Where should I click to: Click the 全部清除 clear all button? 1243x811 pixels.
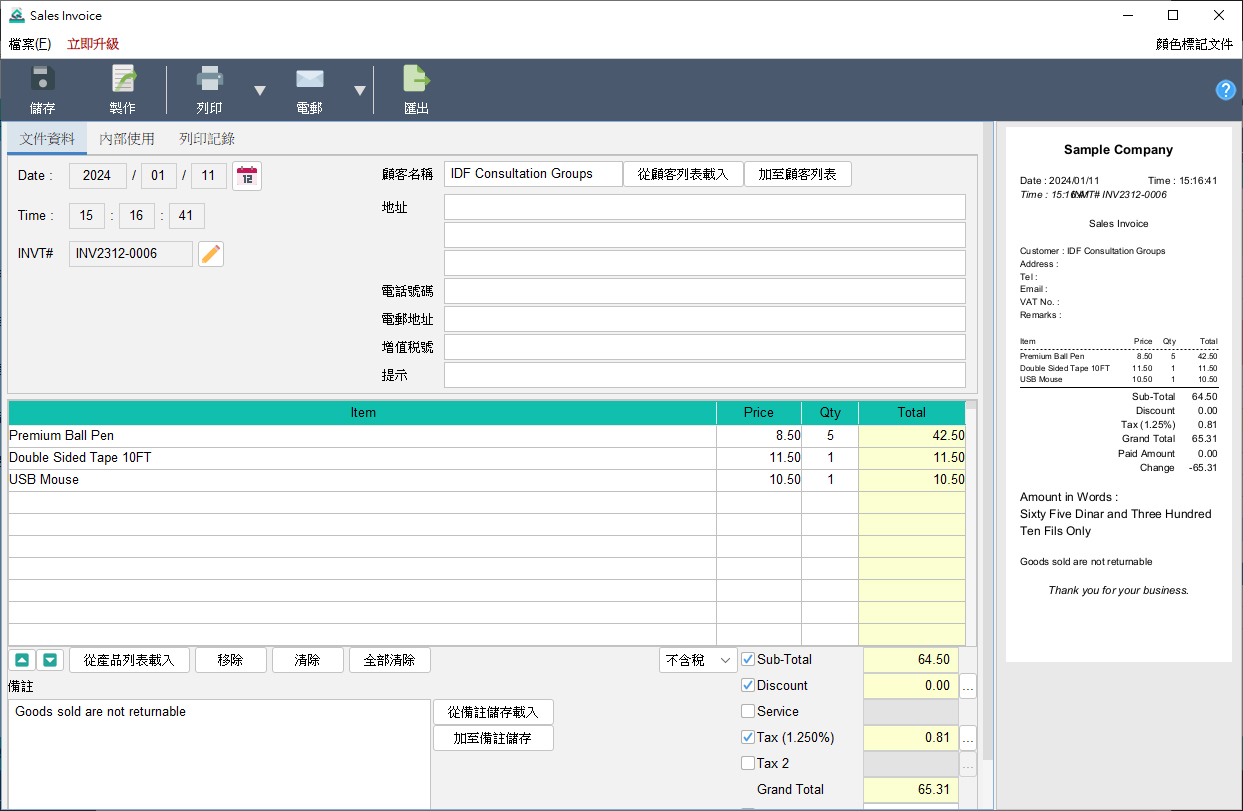[390, 660]
